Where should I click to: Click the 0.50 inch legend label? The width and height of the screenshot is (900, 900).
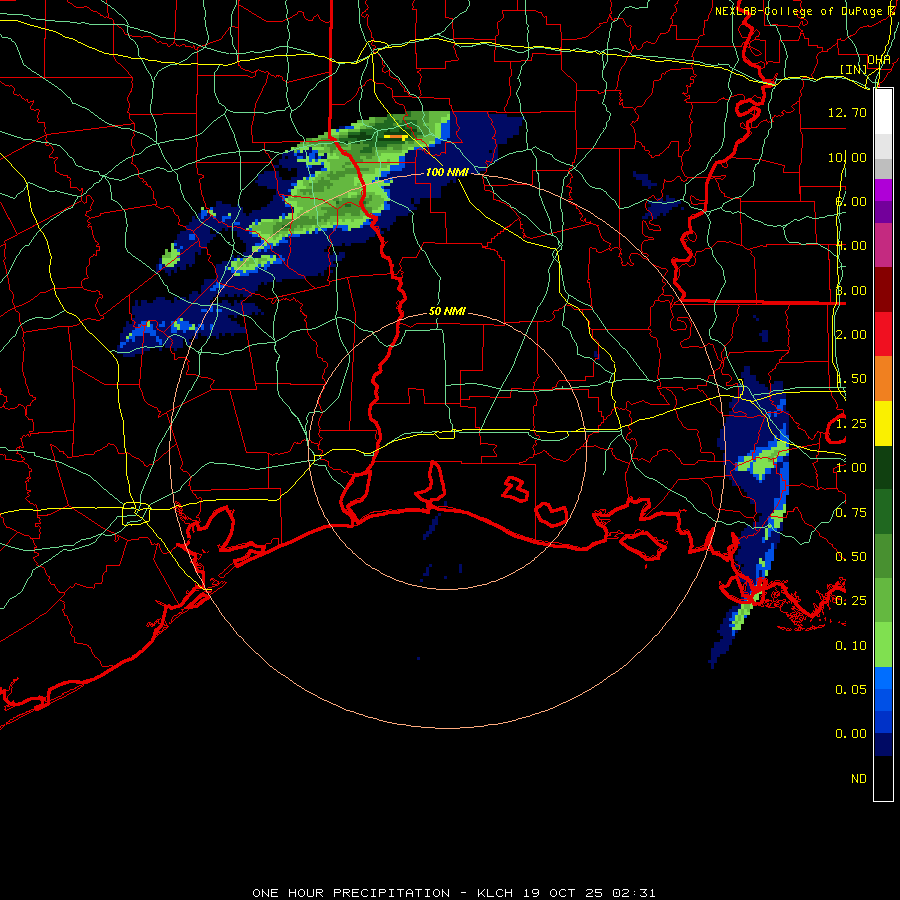[851, 557]
